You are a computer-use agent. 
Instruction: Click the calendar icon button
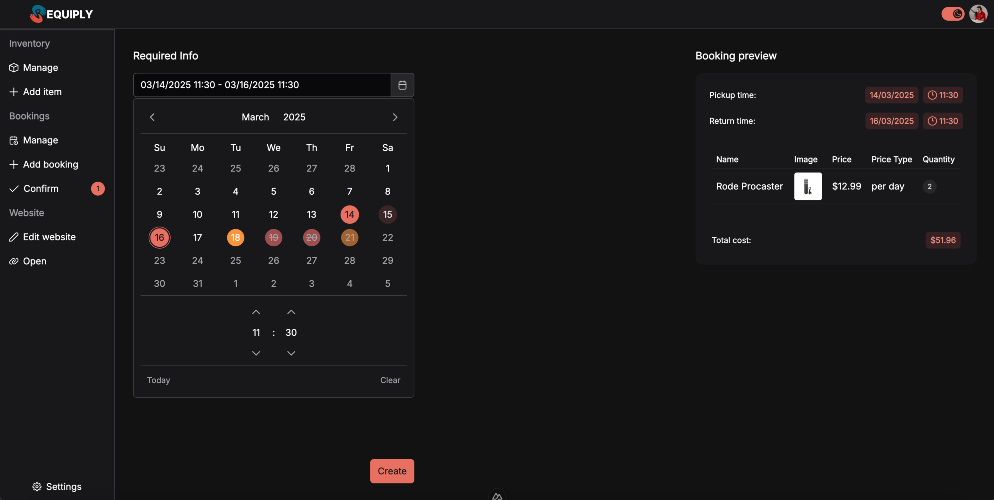(x=402, y=85)
